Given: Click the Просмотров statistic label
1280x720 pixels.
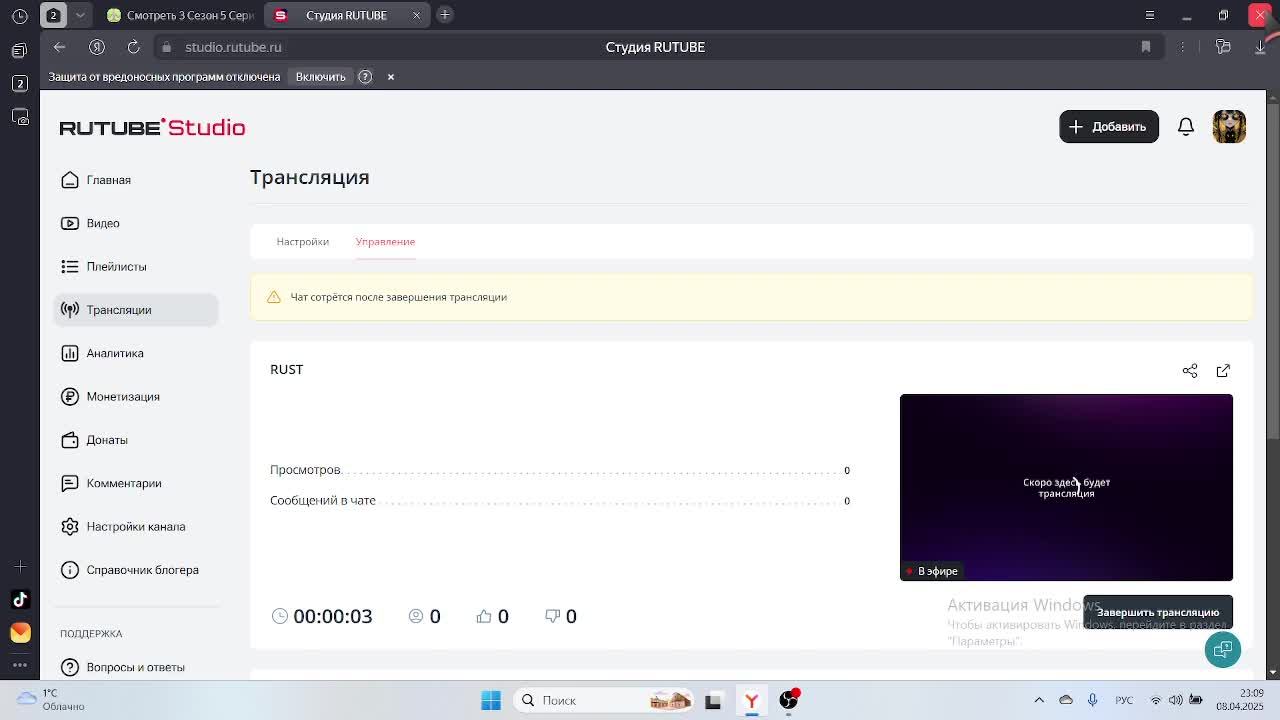Looking at the screenshot, I should (x=305, y=470).
